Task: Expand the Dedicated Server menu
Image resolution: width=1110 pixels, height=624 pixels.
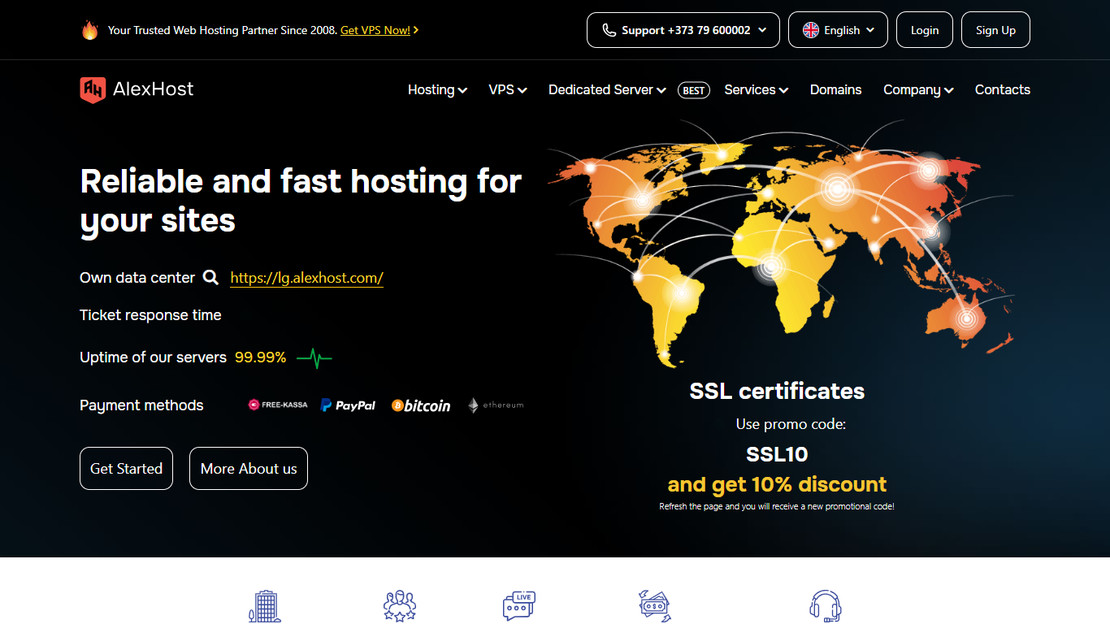Action: coord(607,90)
